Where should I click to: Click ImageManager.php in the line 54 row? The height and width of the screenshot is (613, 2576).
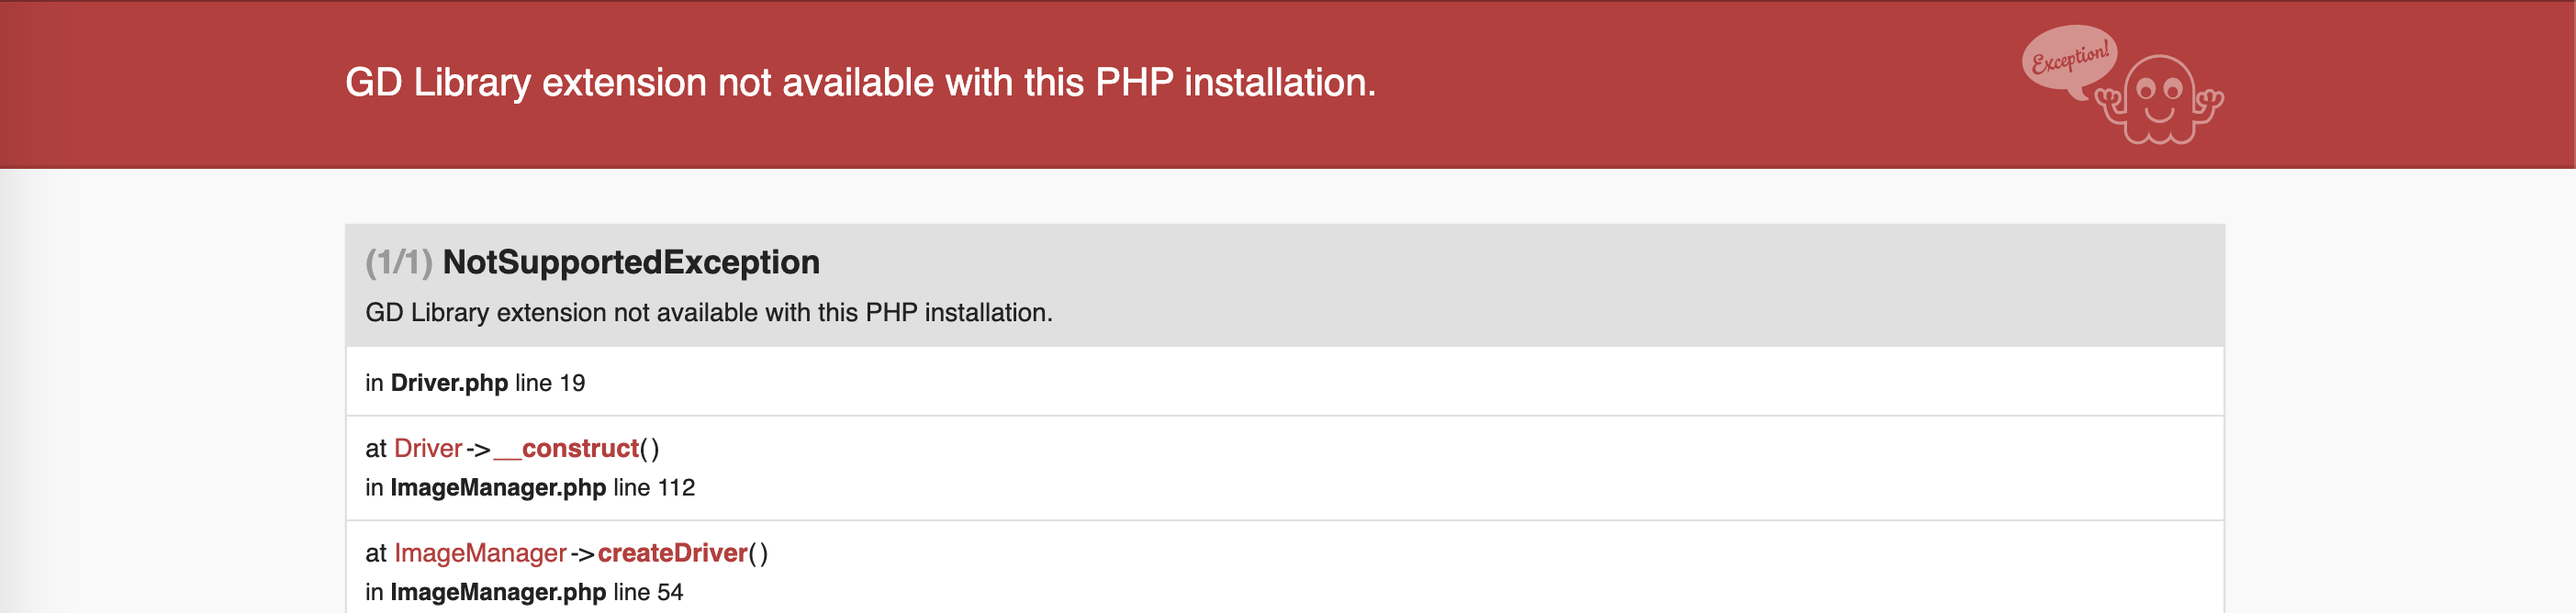[498, 592]
